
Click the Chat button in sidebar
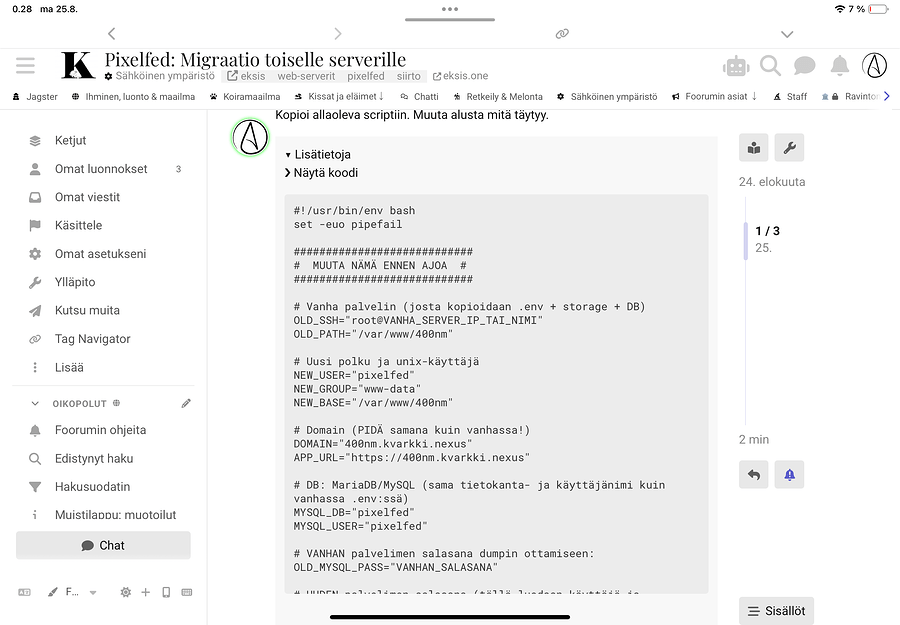[x=103, y=545]
